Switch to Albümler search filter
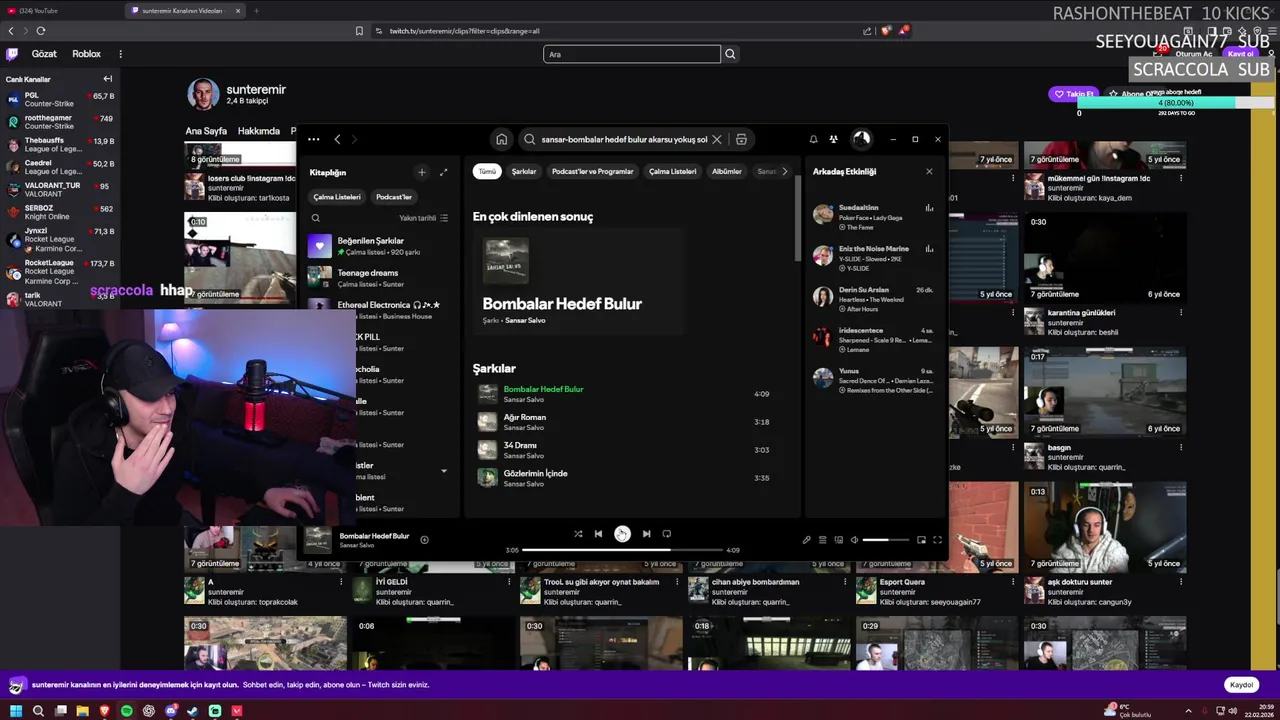The width and height of the screenshot is (1280, 720). coord(726,171)
